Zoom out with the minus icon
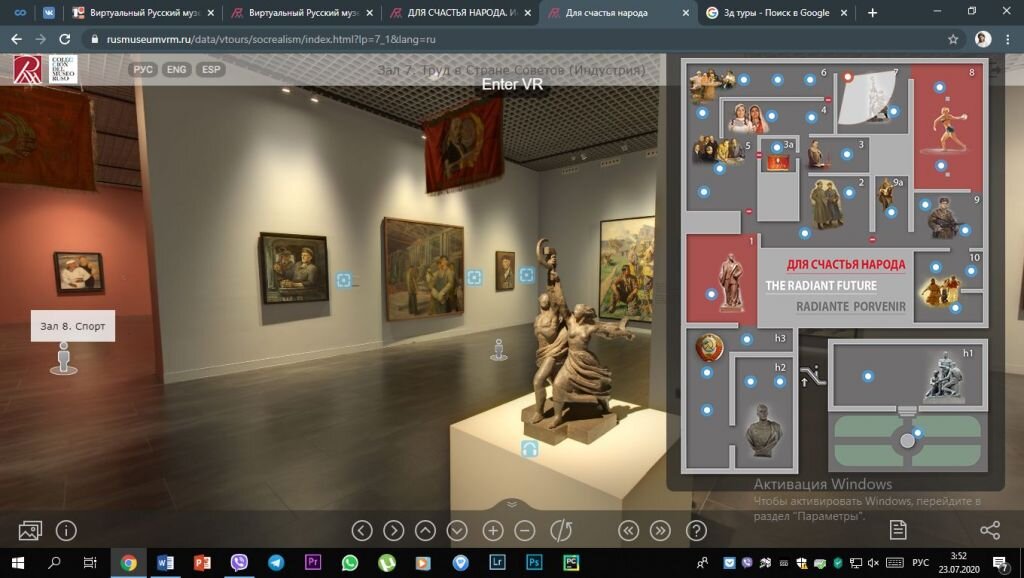Image resolution: width=1024 pixels, height=578 pixels. [524, 530]
